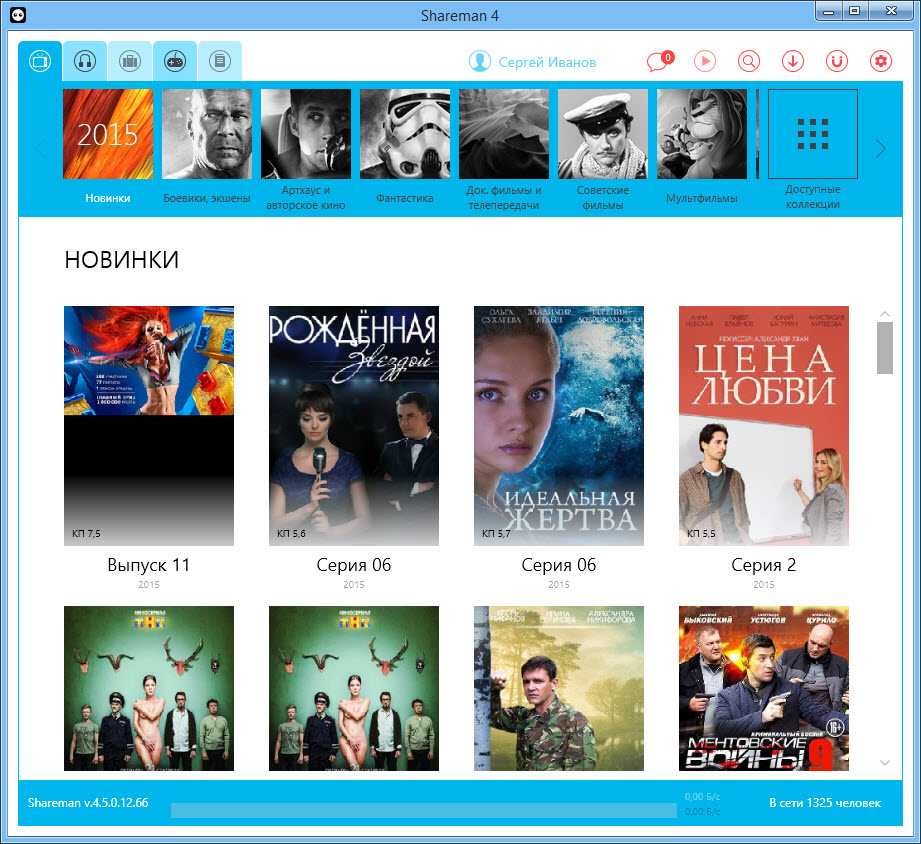Open the Выпуск 11 poster
Viewport: 921px width, 844px height.
coord(149,426)
